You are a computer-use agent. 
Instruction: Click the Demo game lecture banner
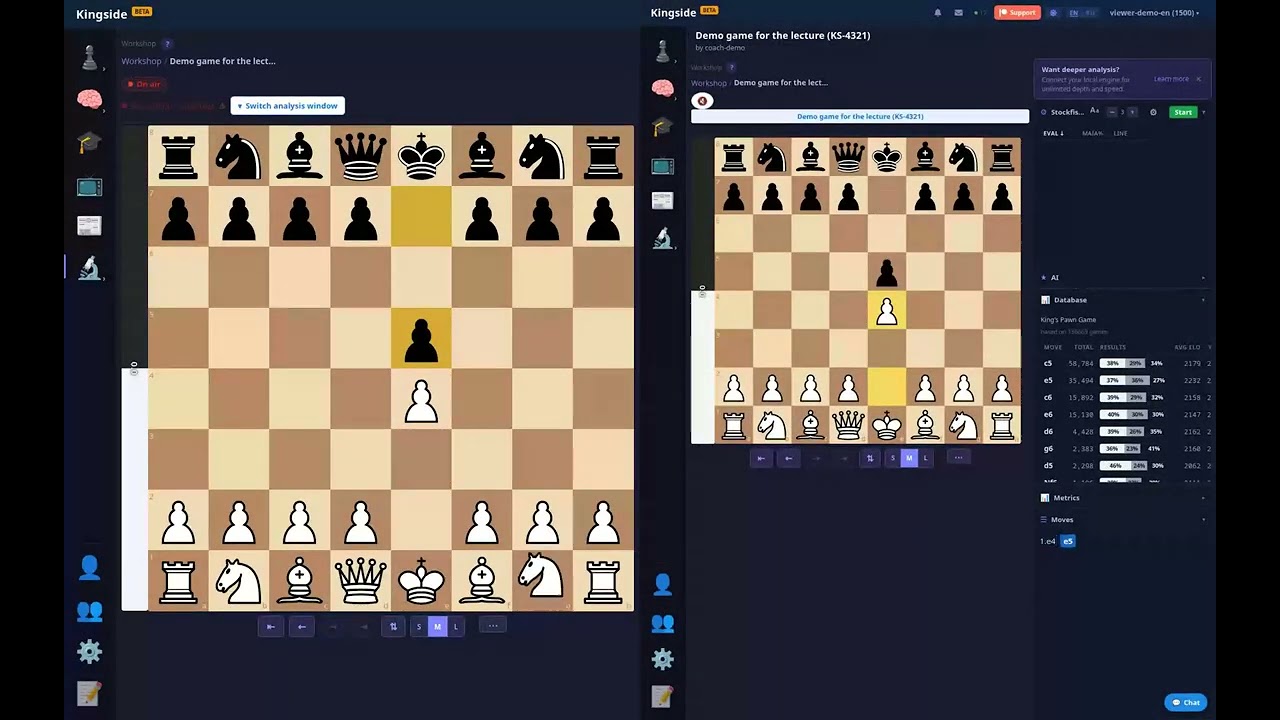tap(860, 116)
